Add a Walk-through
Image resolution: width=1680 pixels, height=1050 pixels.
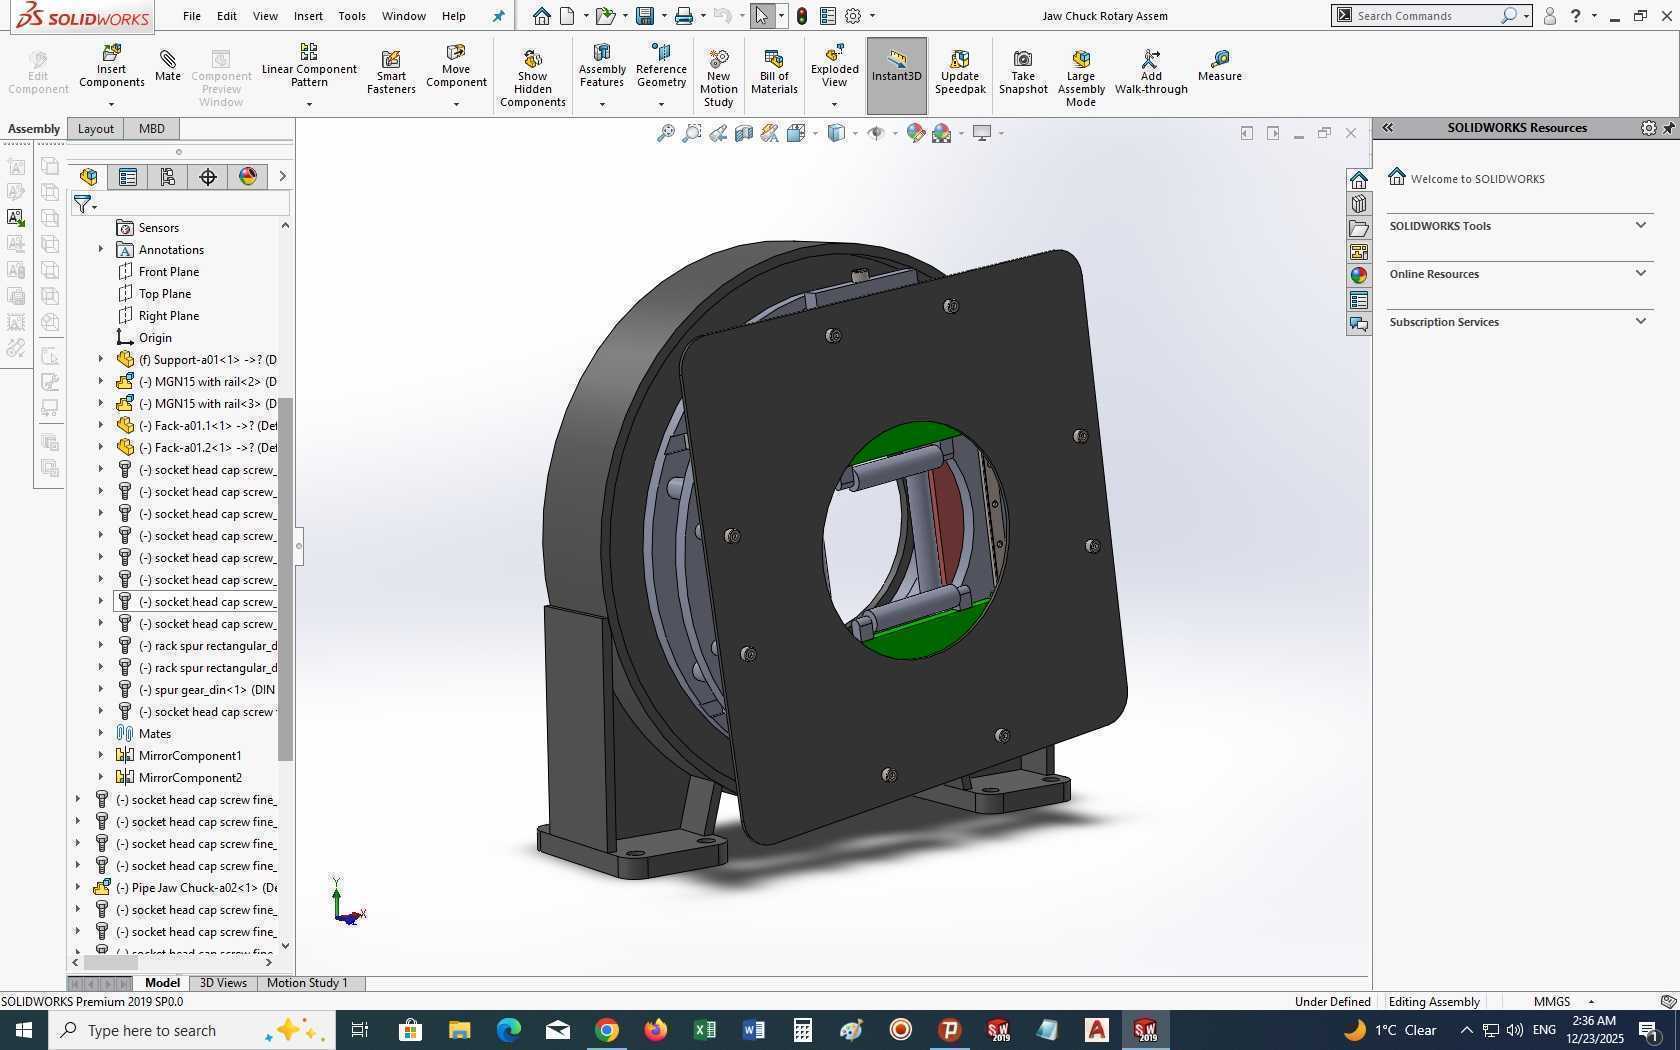point(1151,73)
